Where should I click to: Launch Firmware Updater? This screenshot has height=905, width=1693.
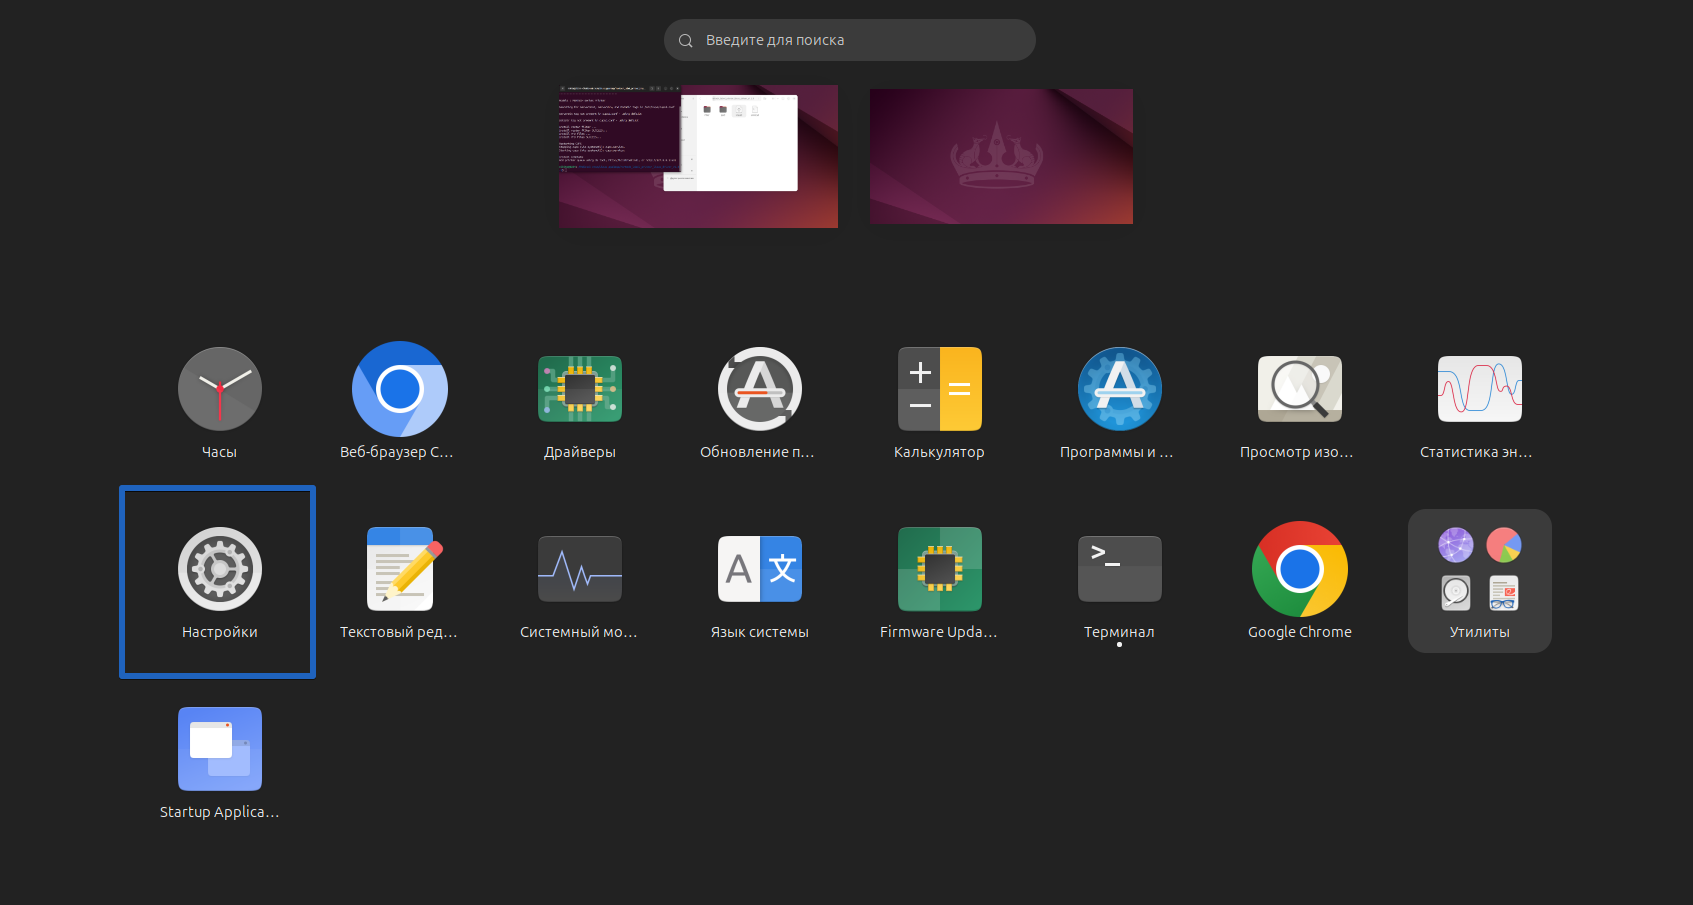[x=939, y=570]
